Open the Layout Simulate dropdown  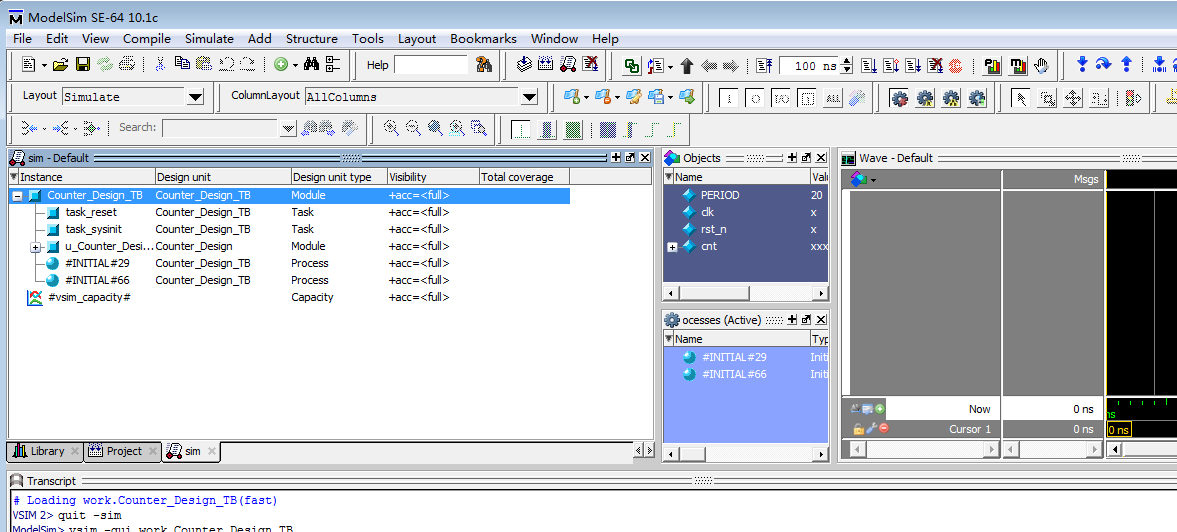click(x=195, y=97)
